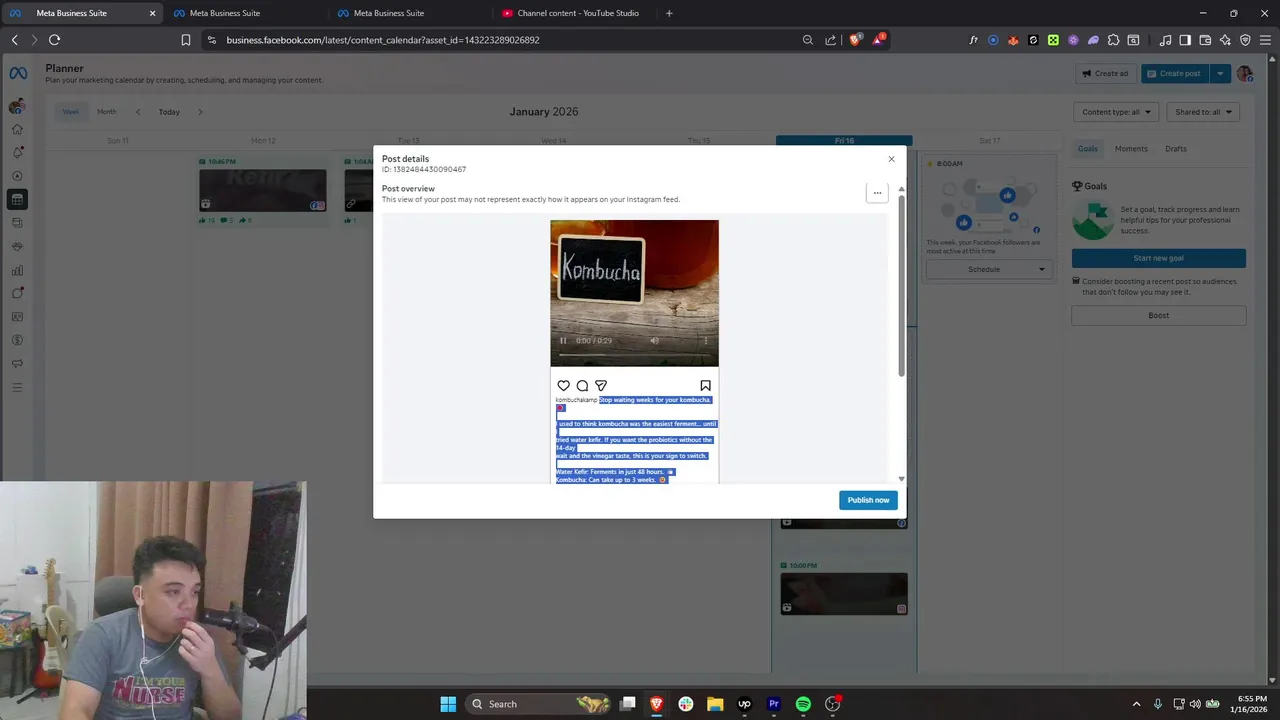This screenshot has height=720, width=1280.
Task: Open Notifications bell in sidebar
Action: pos(17,152)
